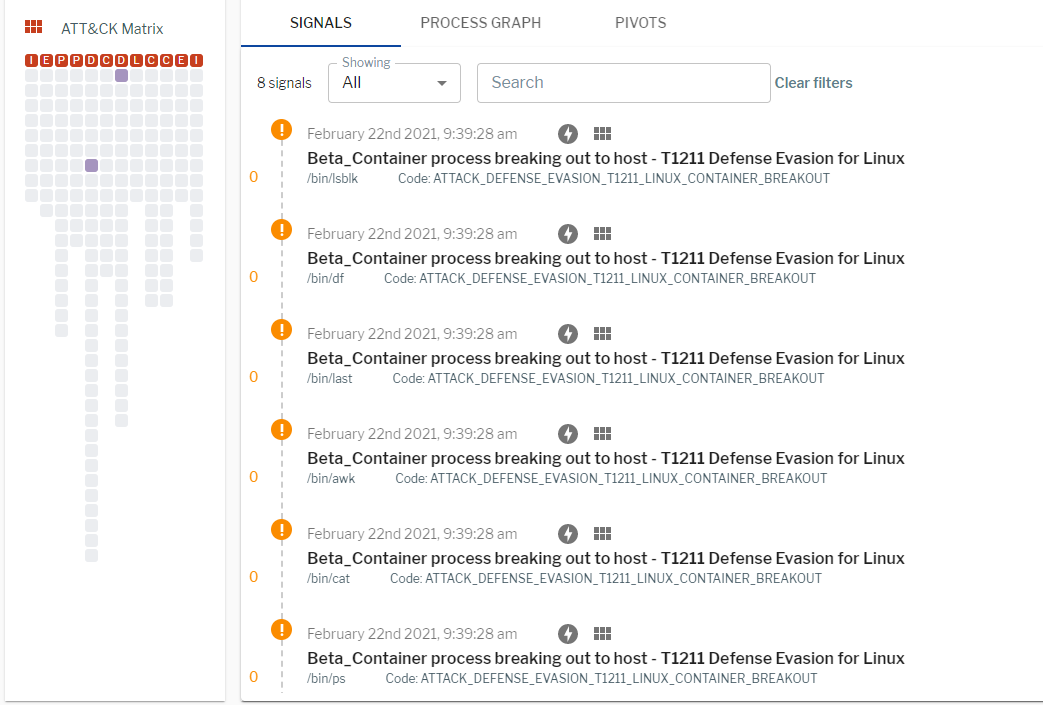Image resolution: width=1043 pixels, height=705 pixels.
Task: Click lightning bolt icon on /bin/ps signal
Action: 568,634
